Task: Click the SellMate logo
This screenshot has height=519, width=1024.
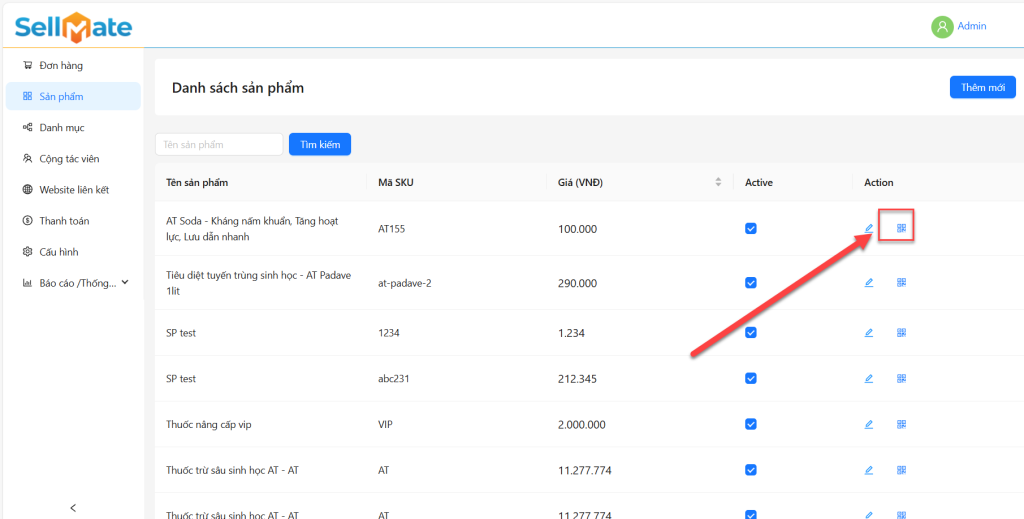Action: (x=73, y=27)
